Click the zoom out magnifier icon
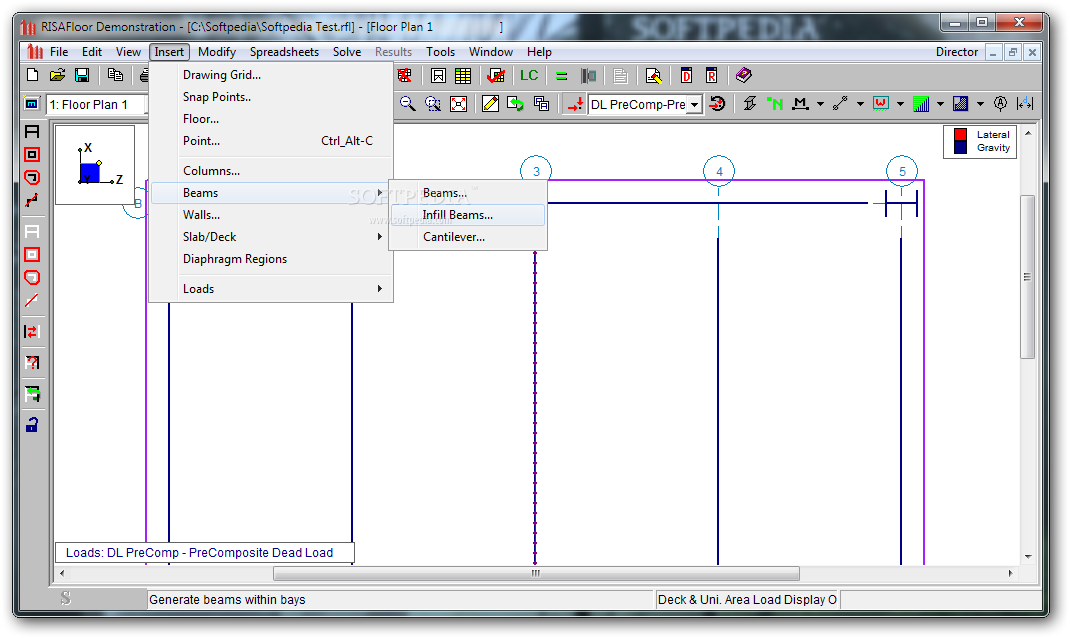This screenshot has width=1070, height=638. (x=407, y=104)
